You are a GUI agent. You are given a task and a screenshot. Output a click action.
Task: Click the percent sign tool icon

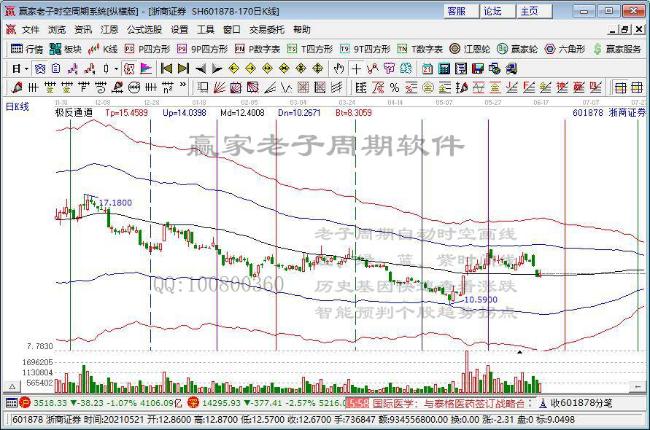(x=394, y=87)
